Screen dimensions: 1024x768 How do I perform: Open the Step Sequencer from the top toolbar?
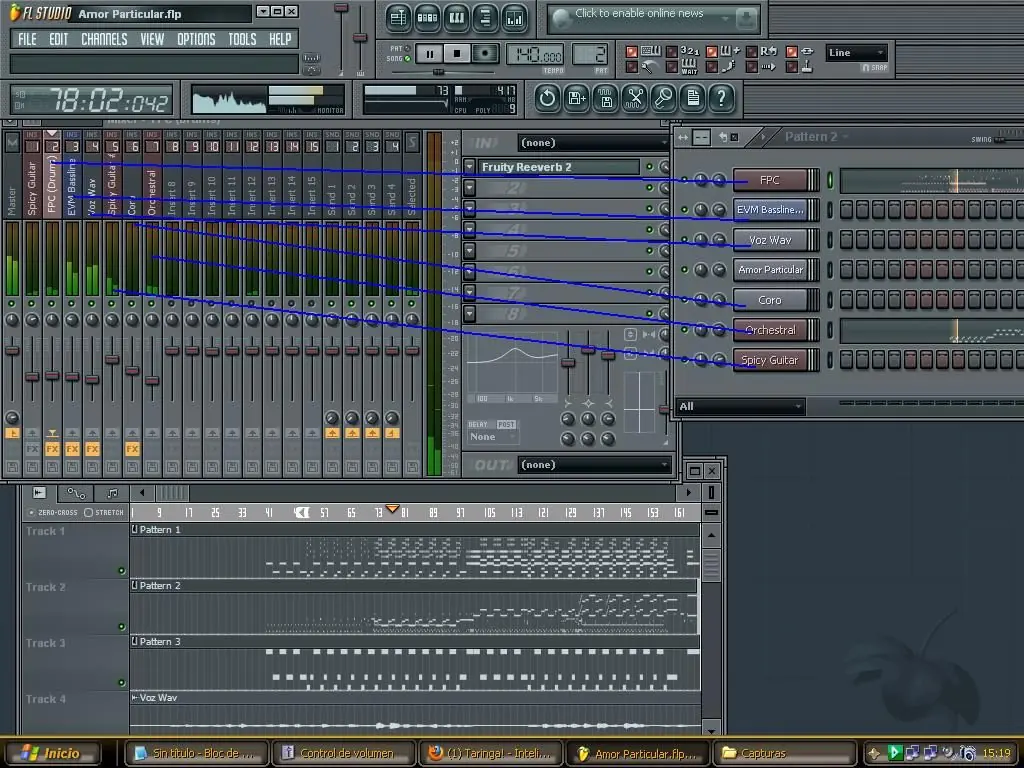pos(427,18)
